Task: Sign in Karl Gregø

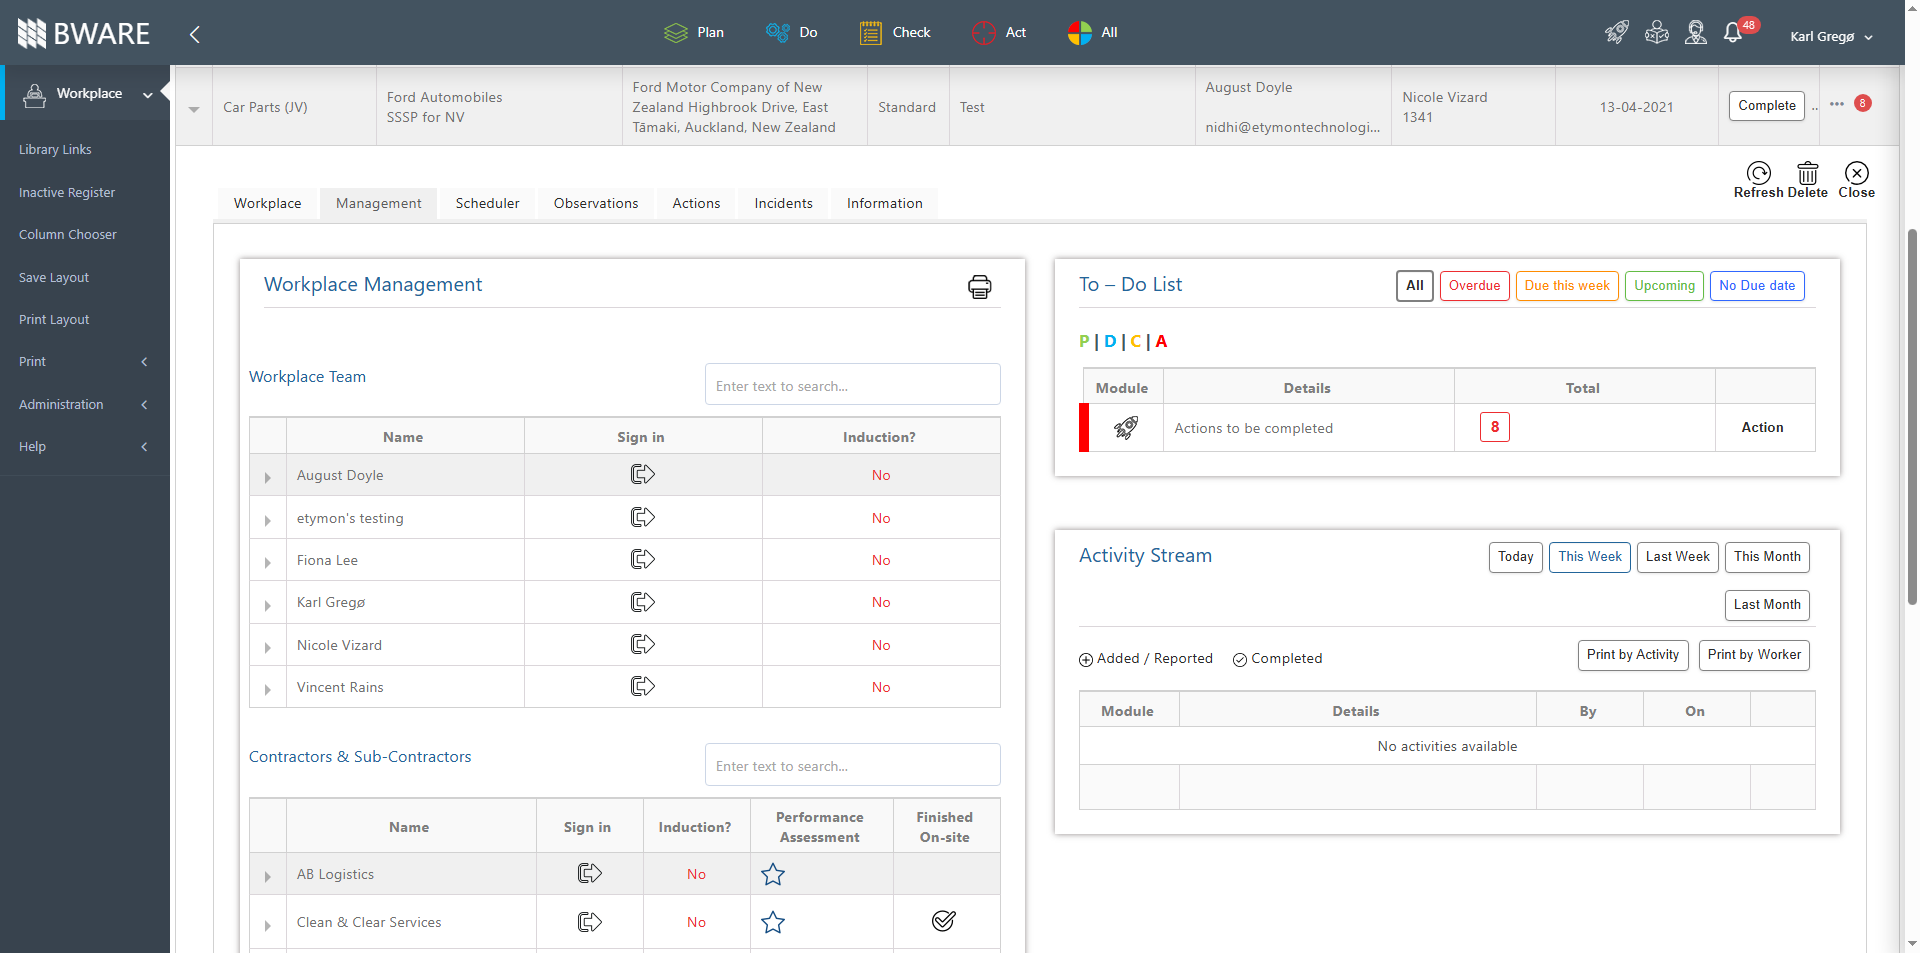Action: [643, 602]
